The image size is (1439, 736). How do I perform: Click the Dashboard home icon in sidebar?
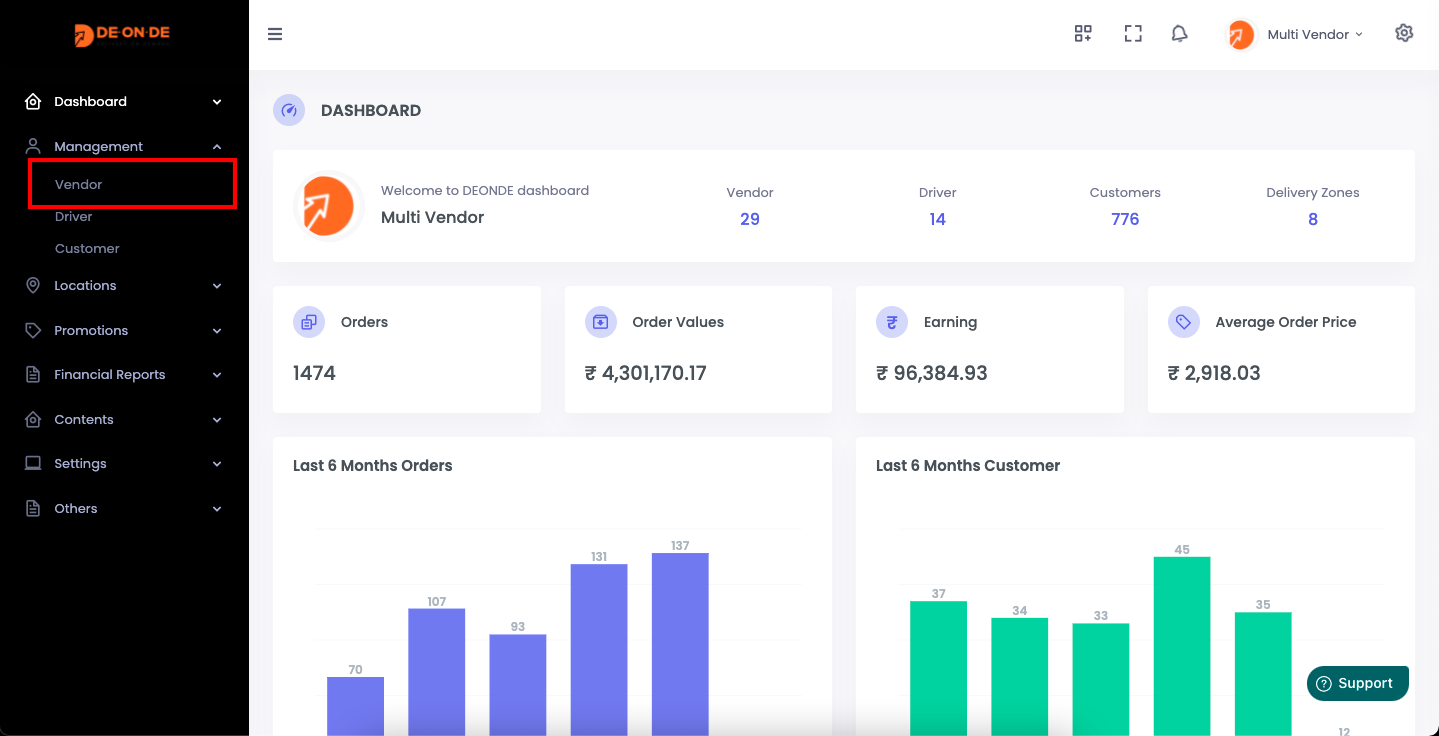click(x=33, y=102)
